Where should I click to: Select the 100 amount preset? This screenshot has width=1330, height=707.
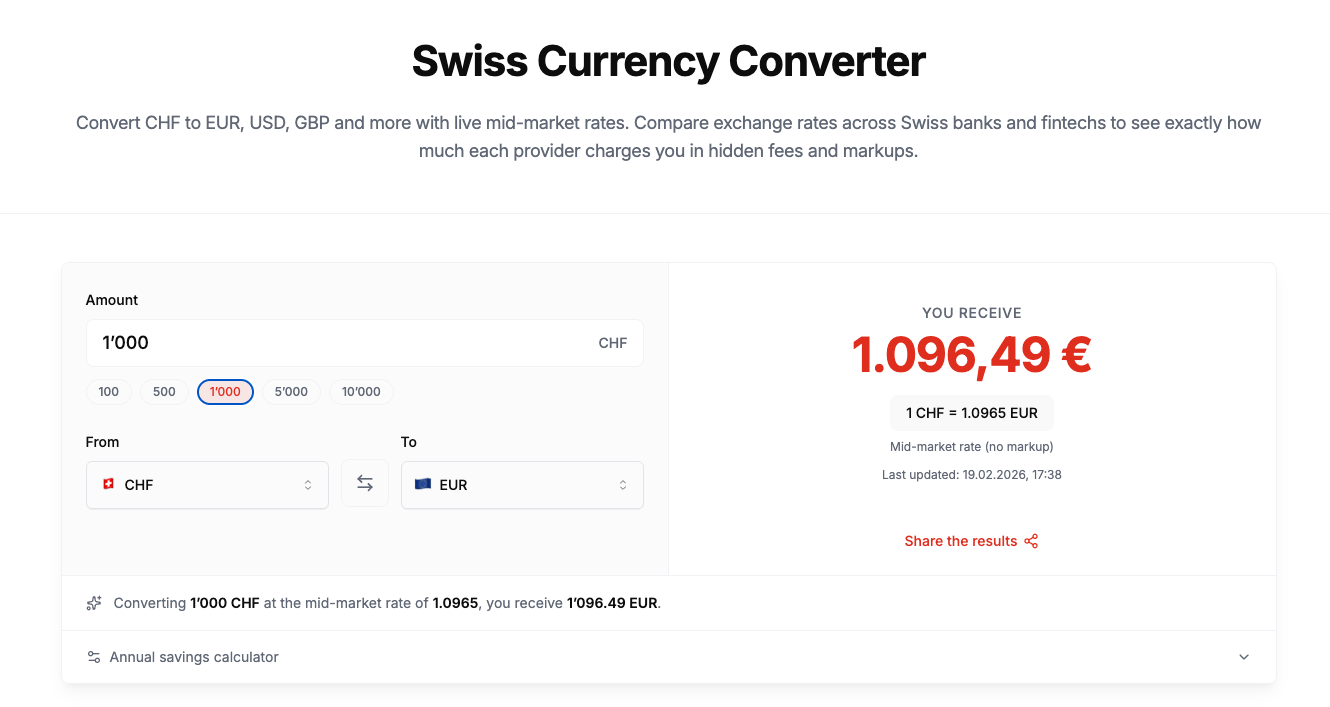[108, 391]
